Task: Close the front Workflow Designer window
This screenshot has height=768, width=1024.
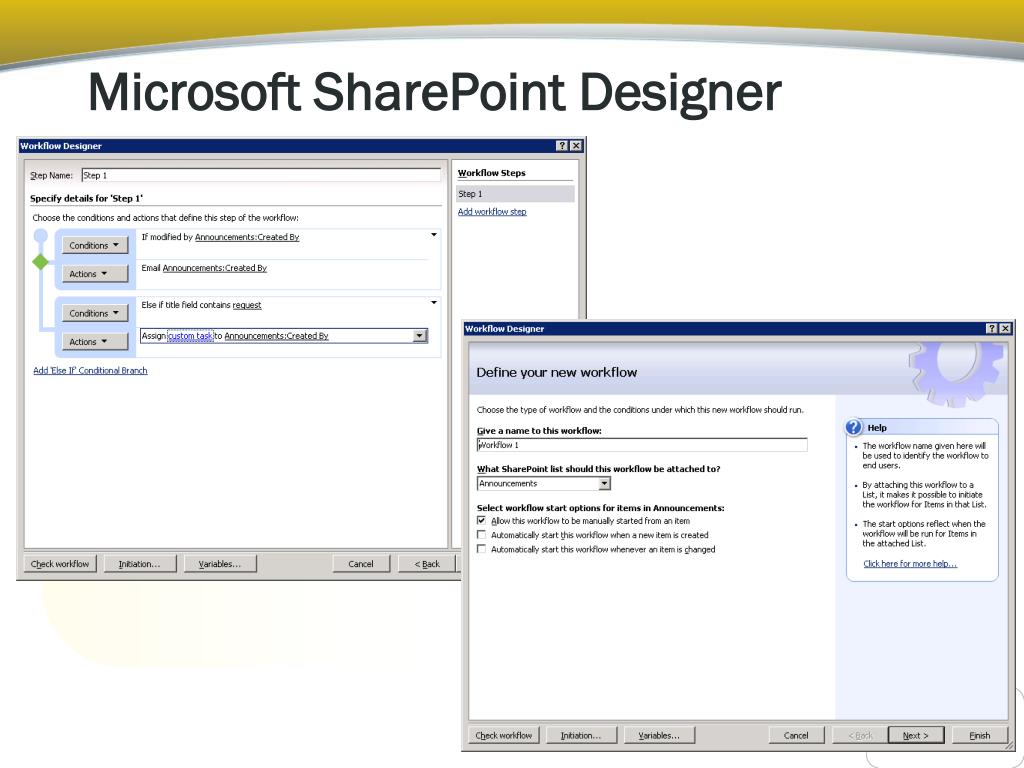Action: (1005, 328)
